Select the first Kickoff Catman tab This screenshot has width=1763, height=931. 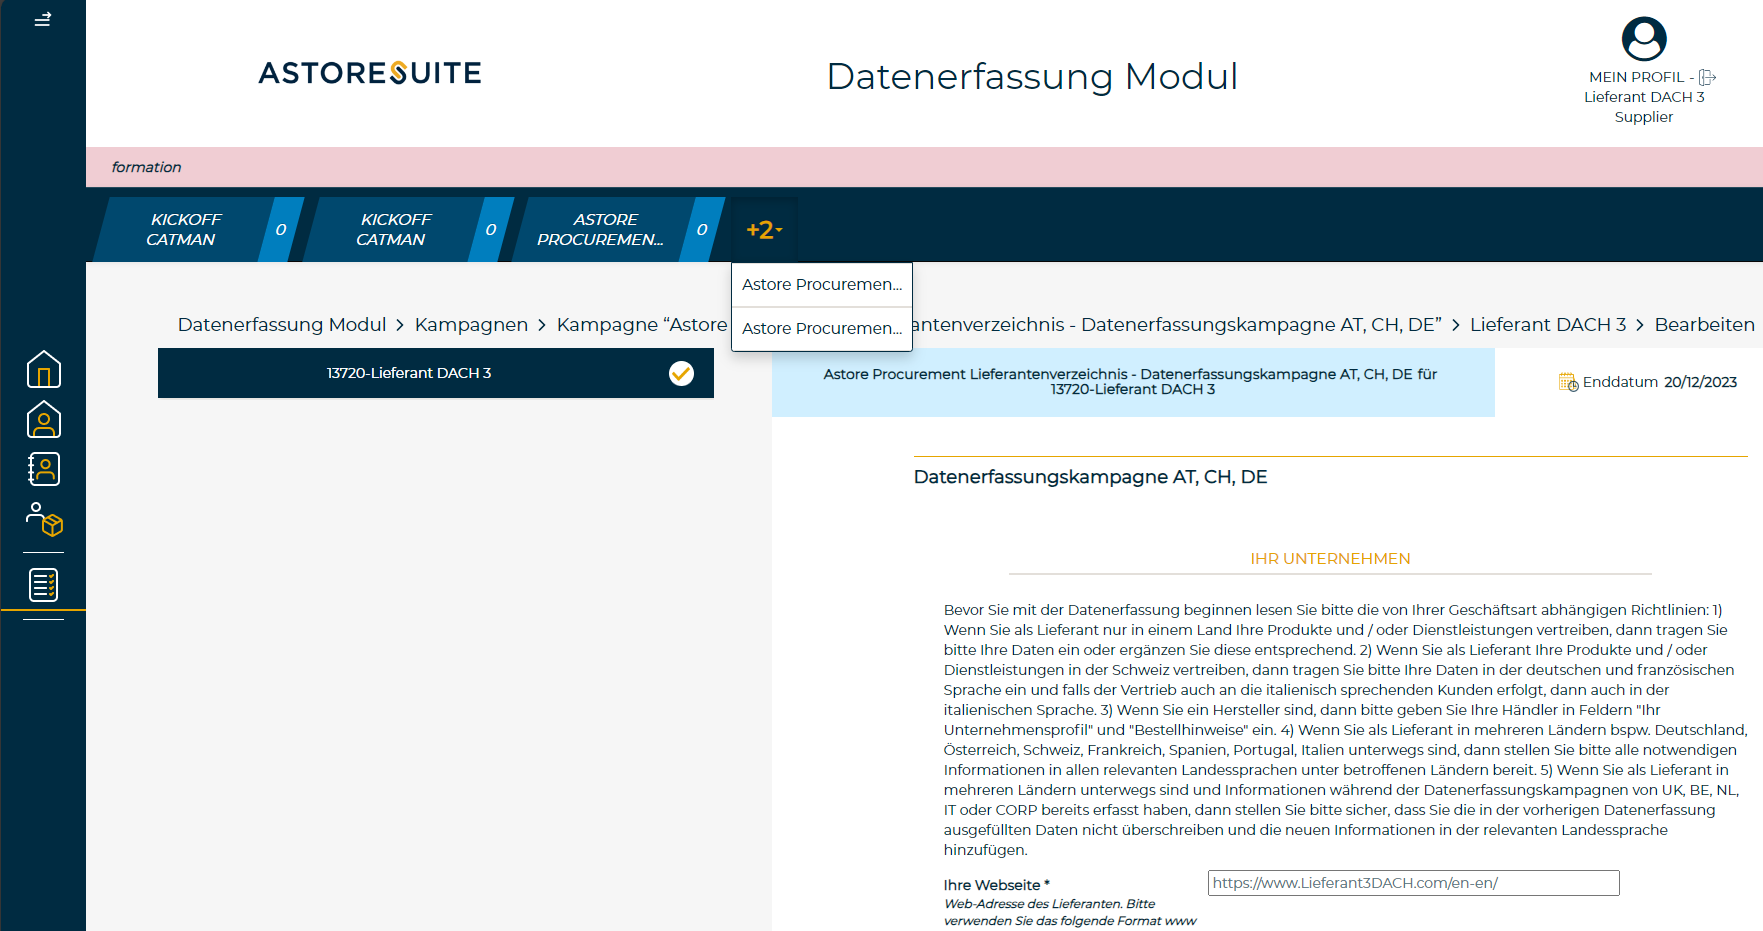pos(198,230)
